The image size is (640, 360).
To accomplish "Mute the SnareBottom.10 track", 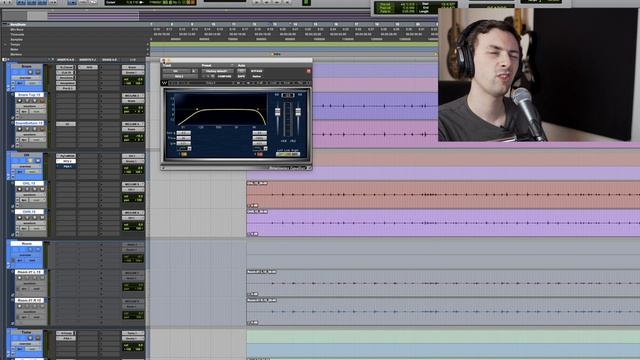I will (42, 129).
